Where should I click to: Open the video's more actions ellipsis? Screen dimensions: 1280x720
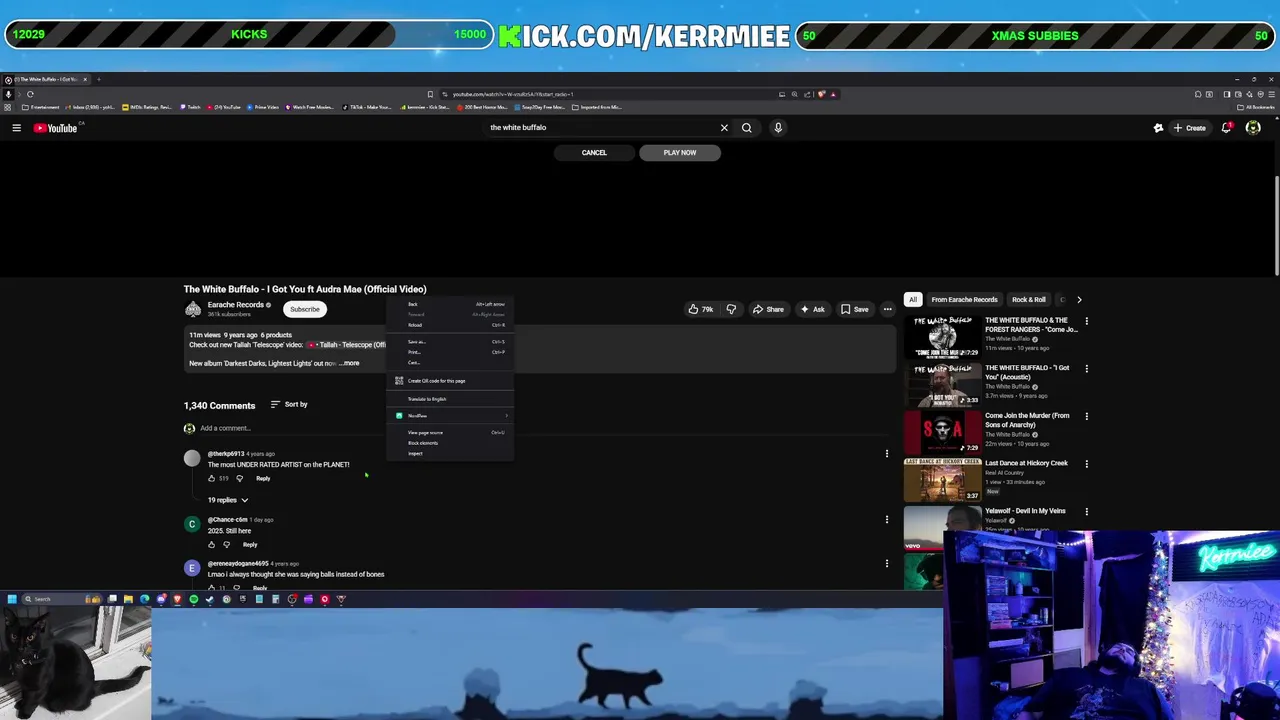(887, 309)
